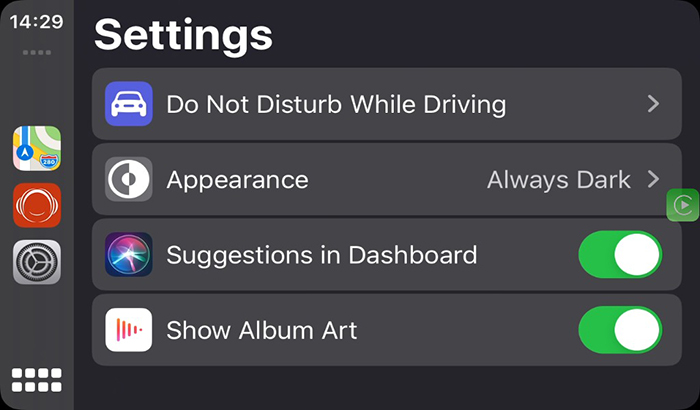Tap the Siri icon
The height and width of the screenshot is (410, 700).
pyautogui.click(x=129, y=255)
